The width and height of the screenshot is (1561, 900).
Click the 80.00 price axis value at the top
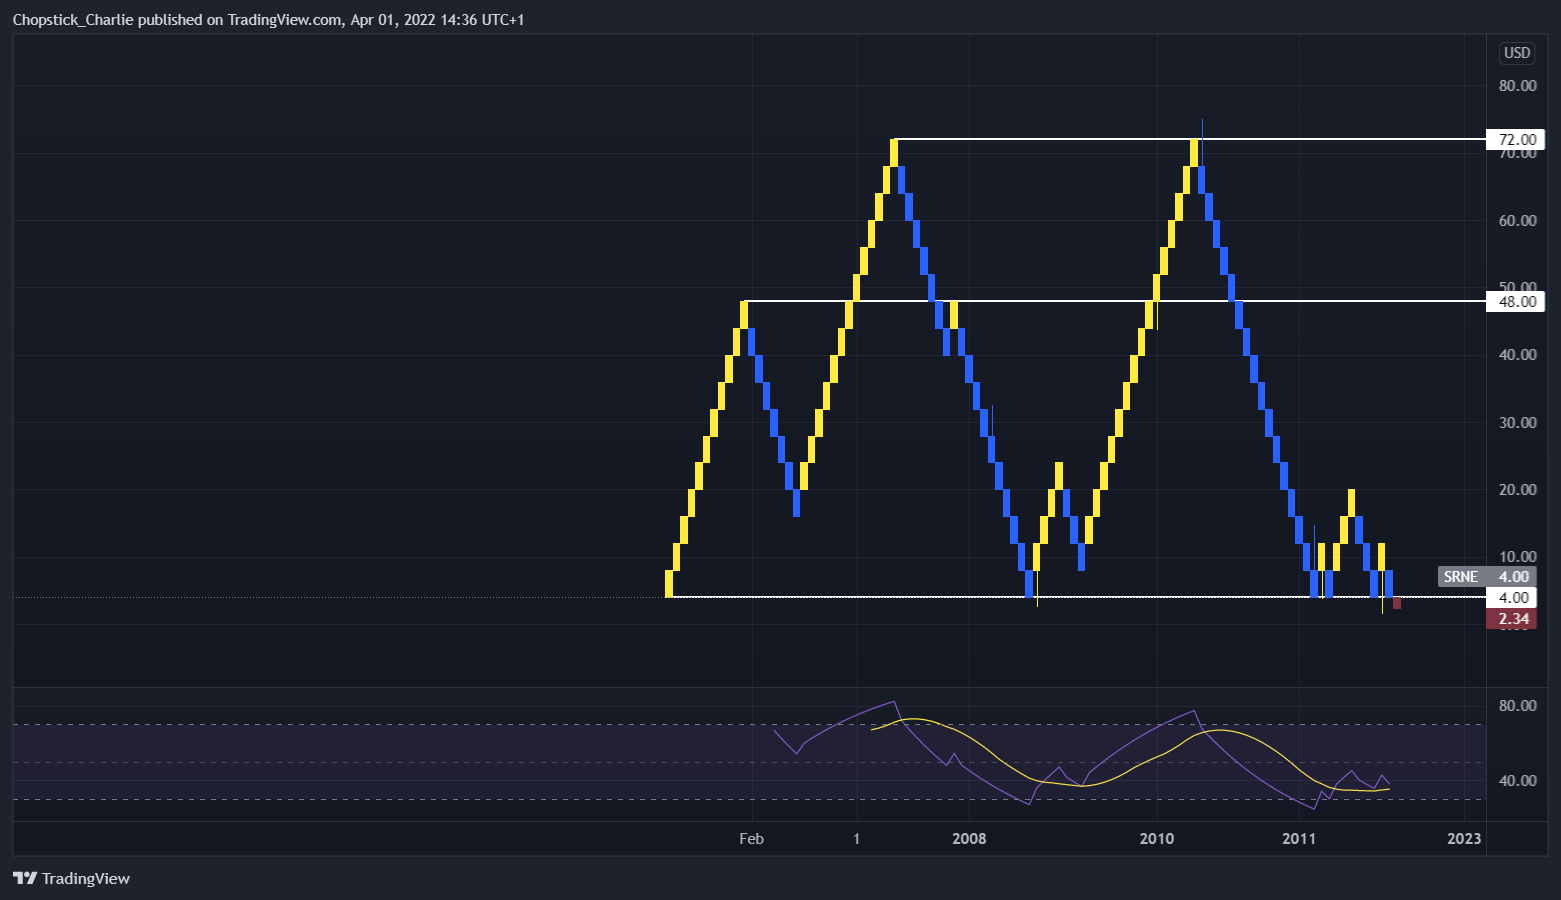coord(1517,86)
